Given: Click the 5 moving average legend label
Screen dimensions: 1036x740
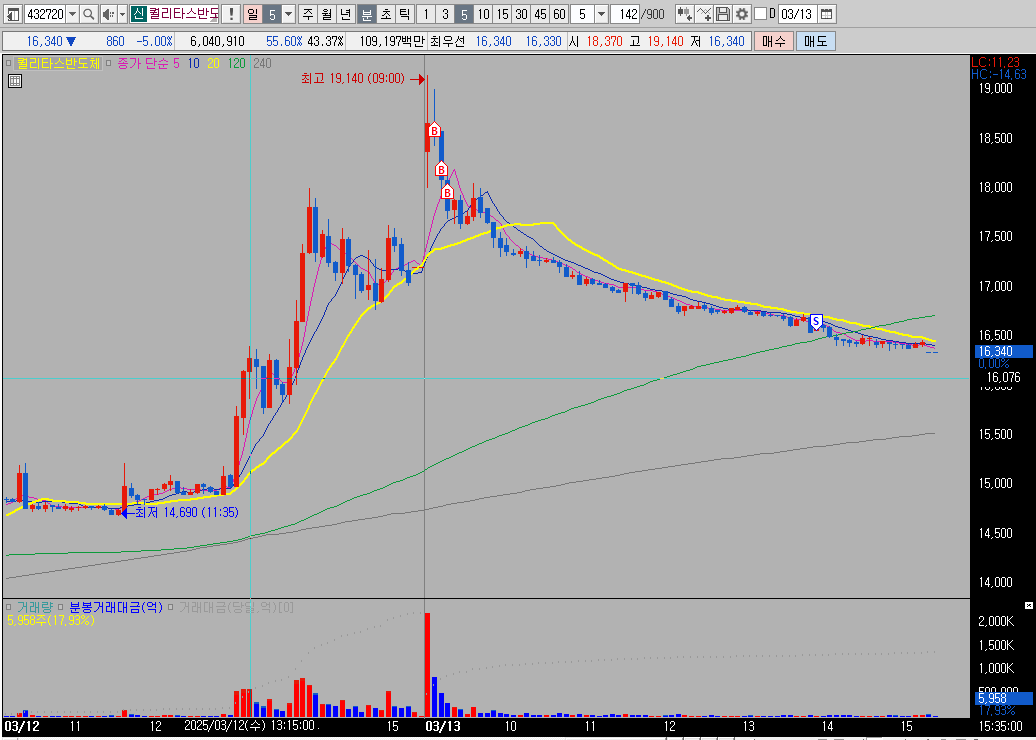Looking at the screenshot, I should coord(176,63).
